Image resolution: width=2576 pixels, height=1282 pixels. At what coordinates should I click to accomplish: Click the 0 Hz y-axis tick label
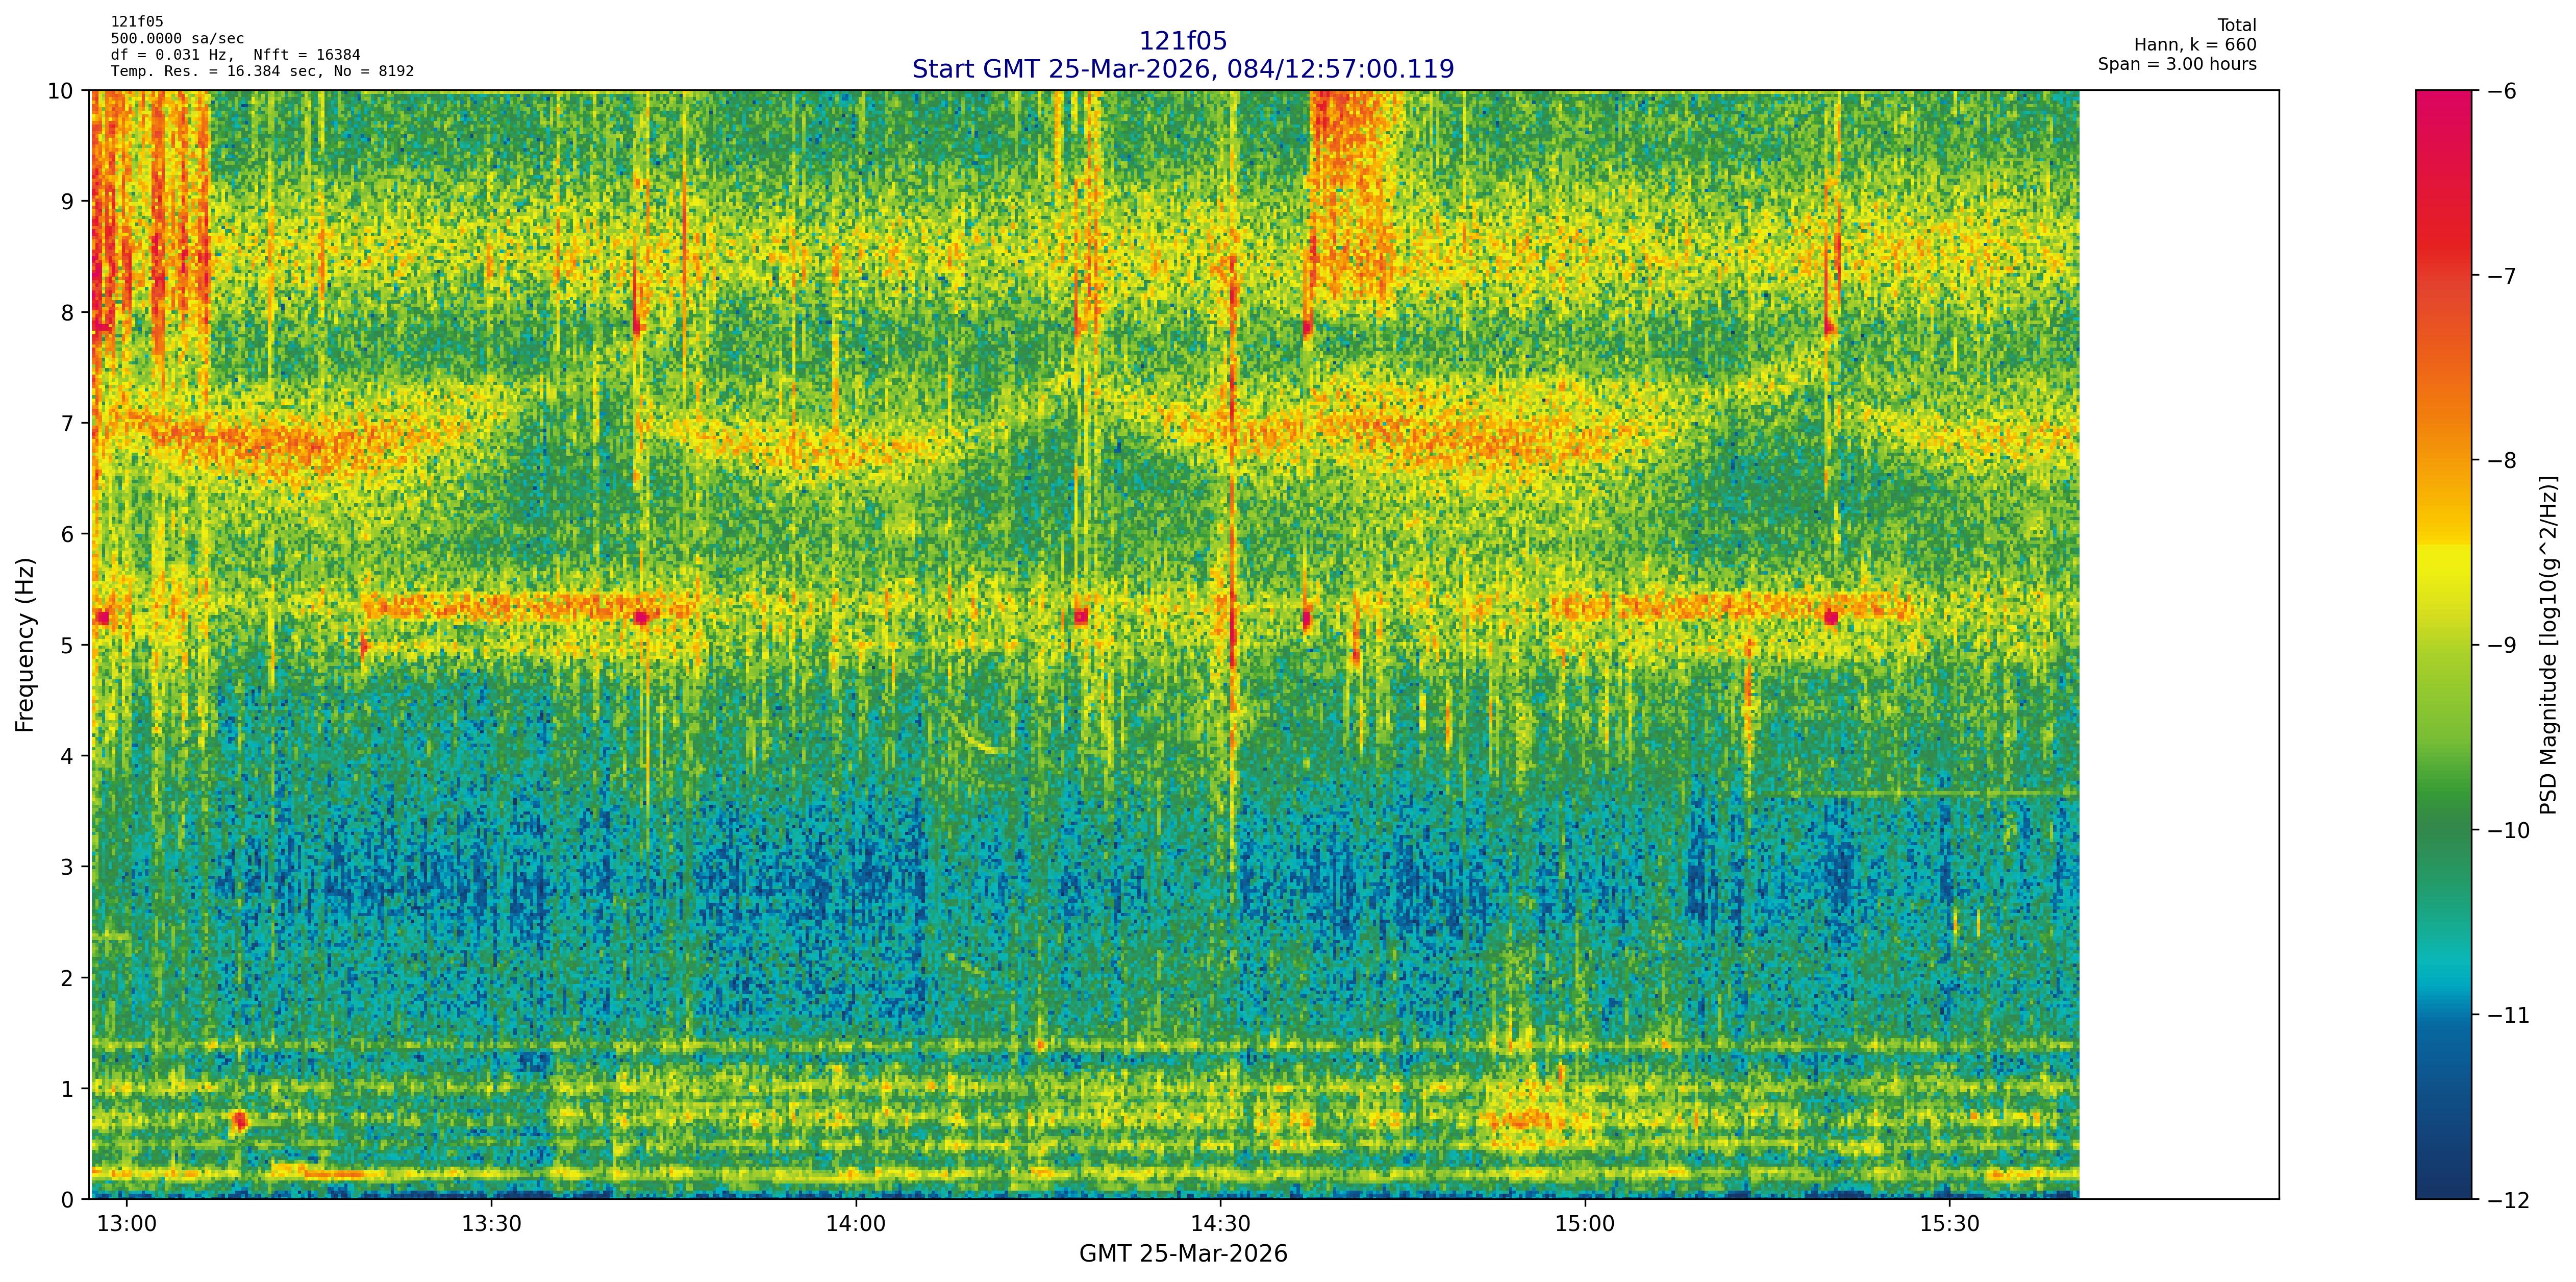[67, 1199]
